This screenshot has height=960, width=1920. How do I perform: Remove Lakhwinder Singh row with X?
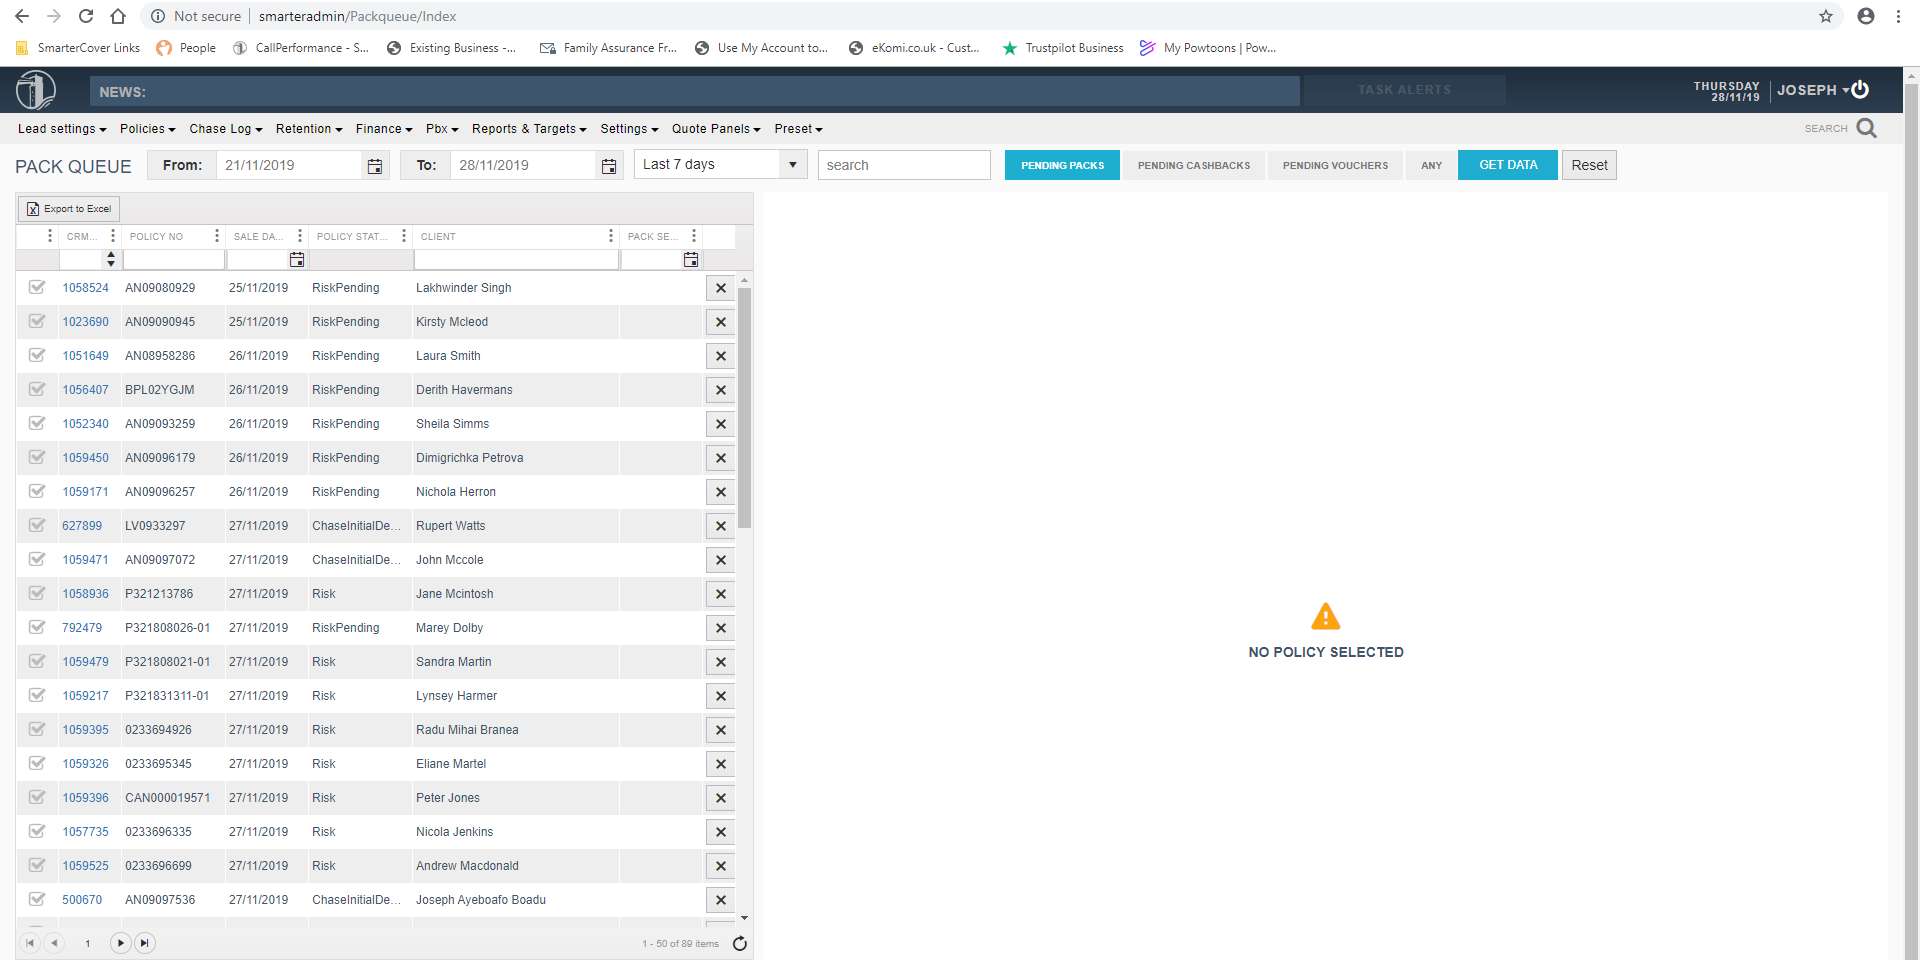pos(720,288)
